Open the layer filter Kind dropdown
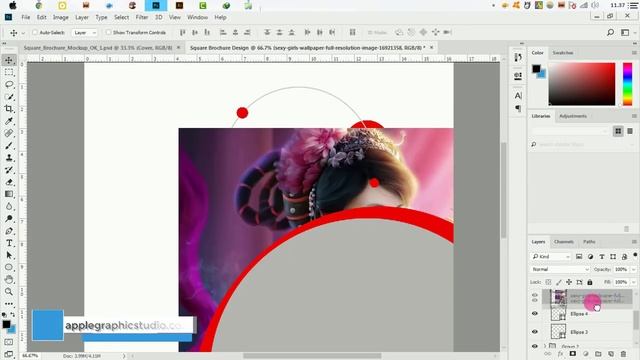Image resolution: width=640 pixels, height=360 pixels. coord(551,256)
